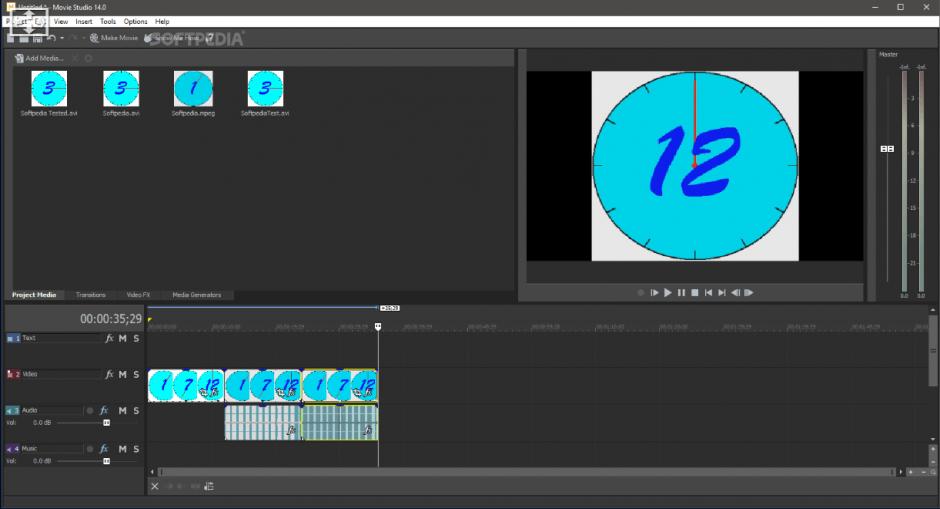940x509 pixels.
Task: Click the Music track volume slider handle
Action: click(x=106, y=461)
